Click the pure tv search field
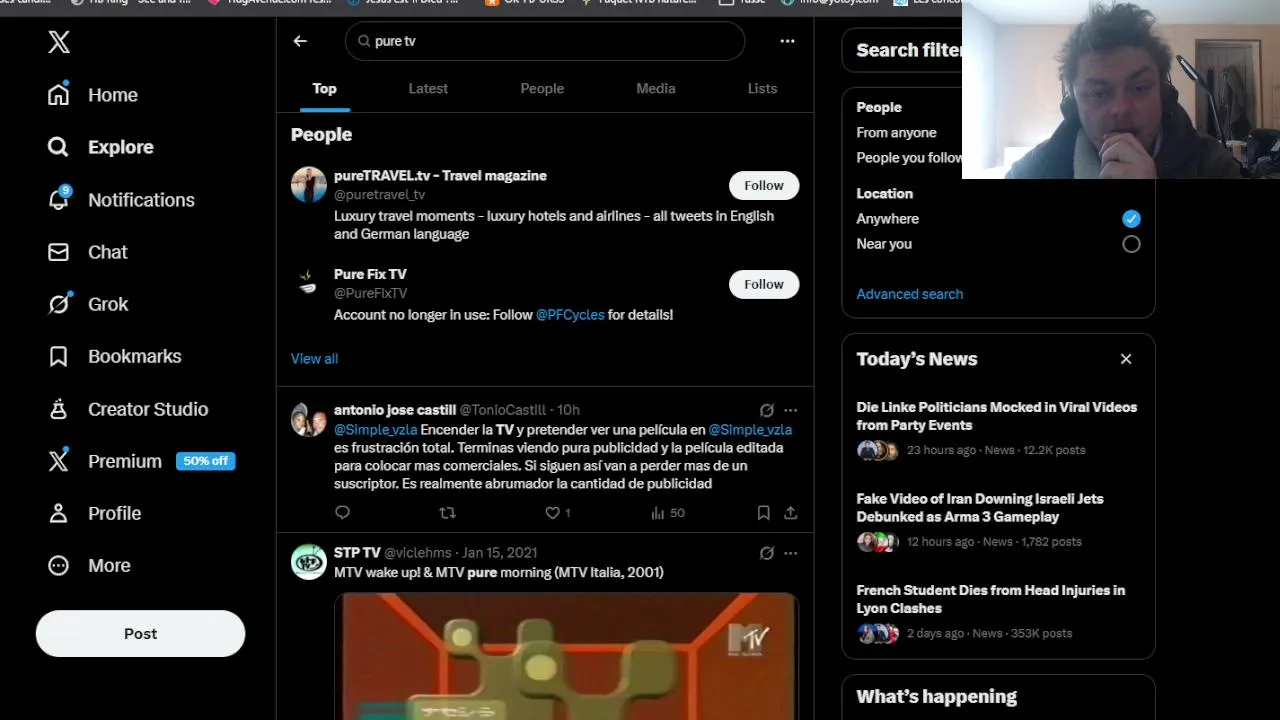This screenshot has width=1280, height=720. click(545, 41)
